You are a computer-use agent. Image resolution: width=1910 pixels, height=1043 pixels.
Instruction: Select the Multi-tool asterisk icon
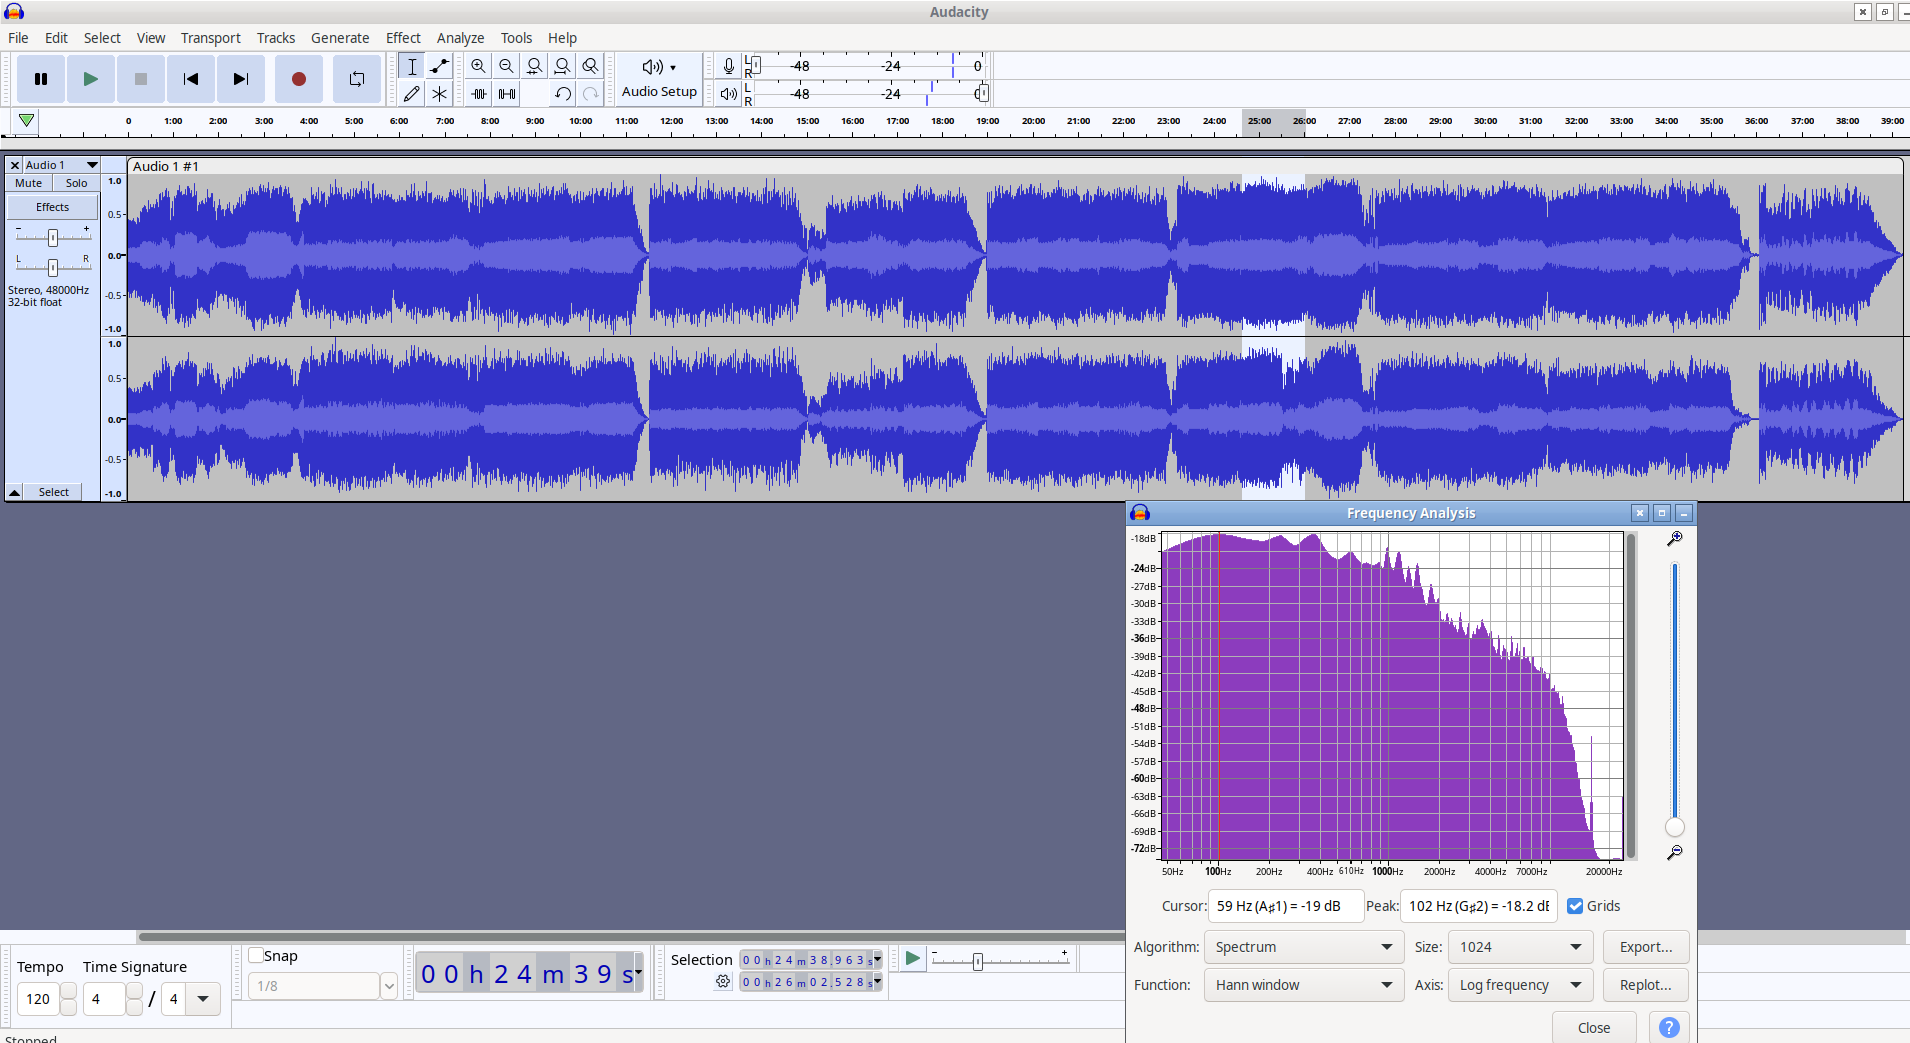439,94
